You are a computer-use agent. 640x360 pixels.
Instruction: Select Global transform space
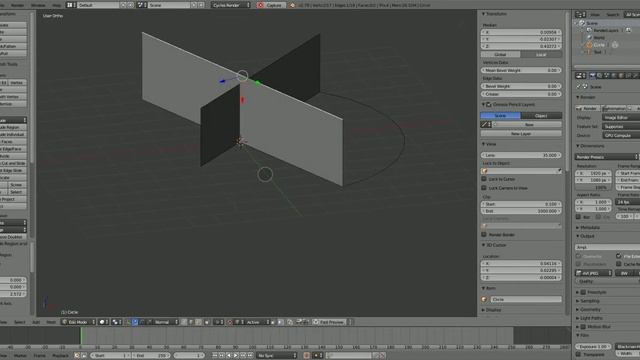tap(500, 54)
